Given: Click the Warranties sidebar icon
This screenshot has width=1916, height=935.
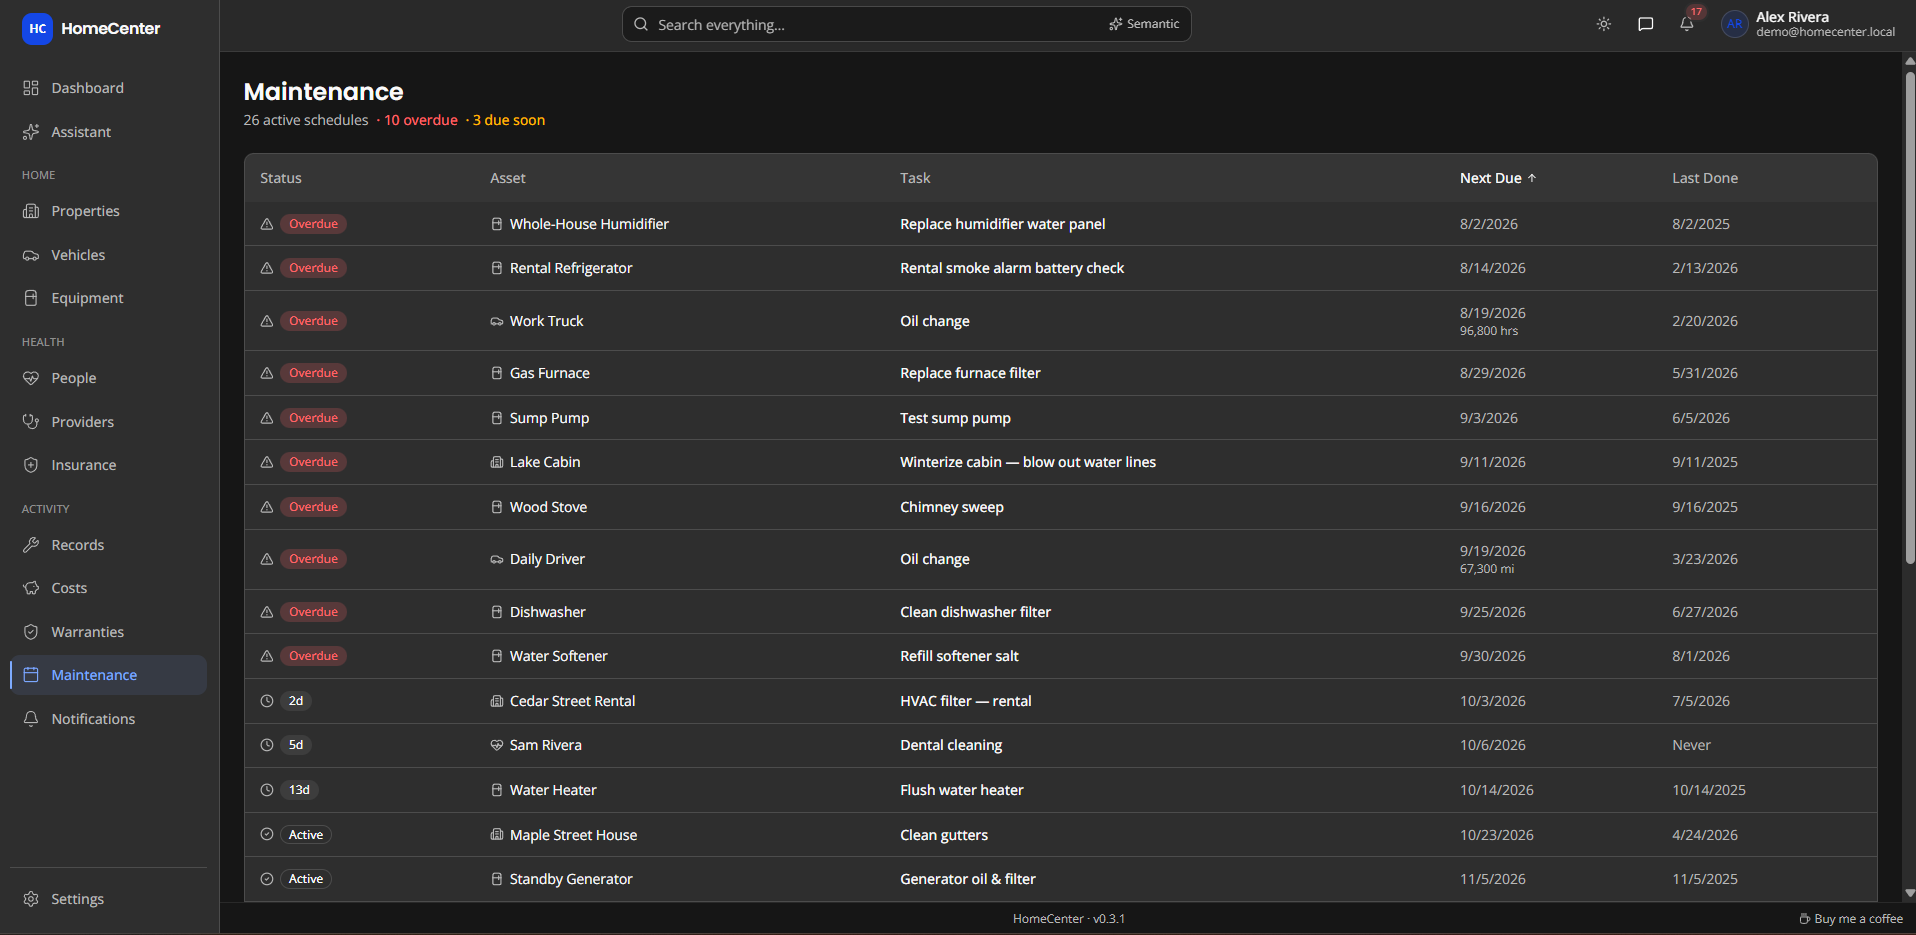Looking at the screenshot, I should click(x=31, y=632).
